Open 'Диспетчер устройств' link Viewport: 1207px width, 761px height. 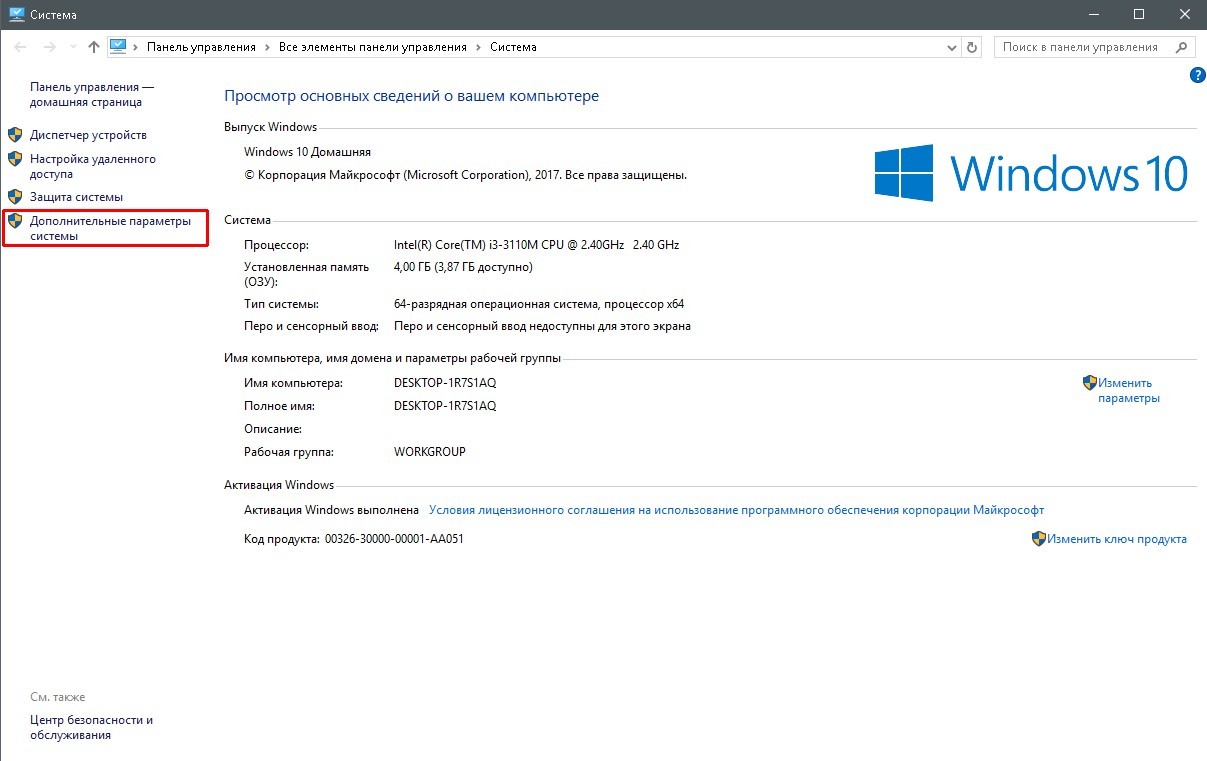[x=88, y=134]
